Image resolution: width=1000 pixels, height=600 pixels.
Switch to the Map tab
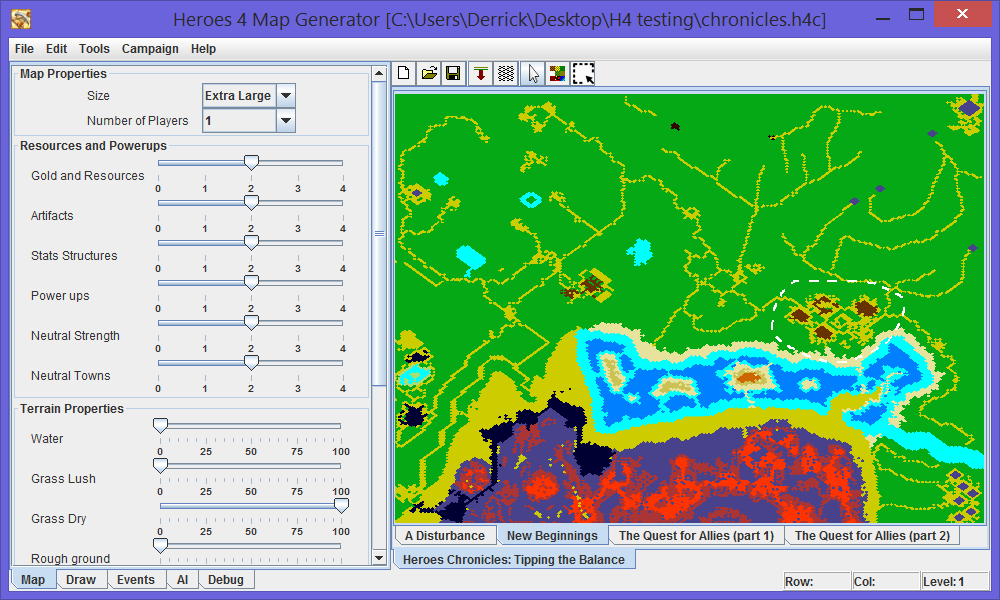33,580
